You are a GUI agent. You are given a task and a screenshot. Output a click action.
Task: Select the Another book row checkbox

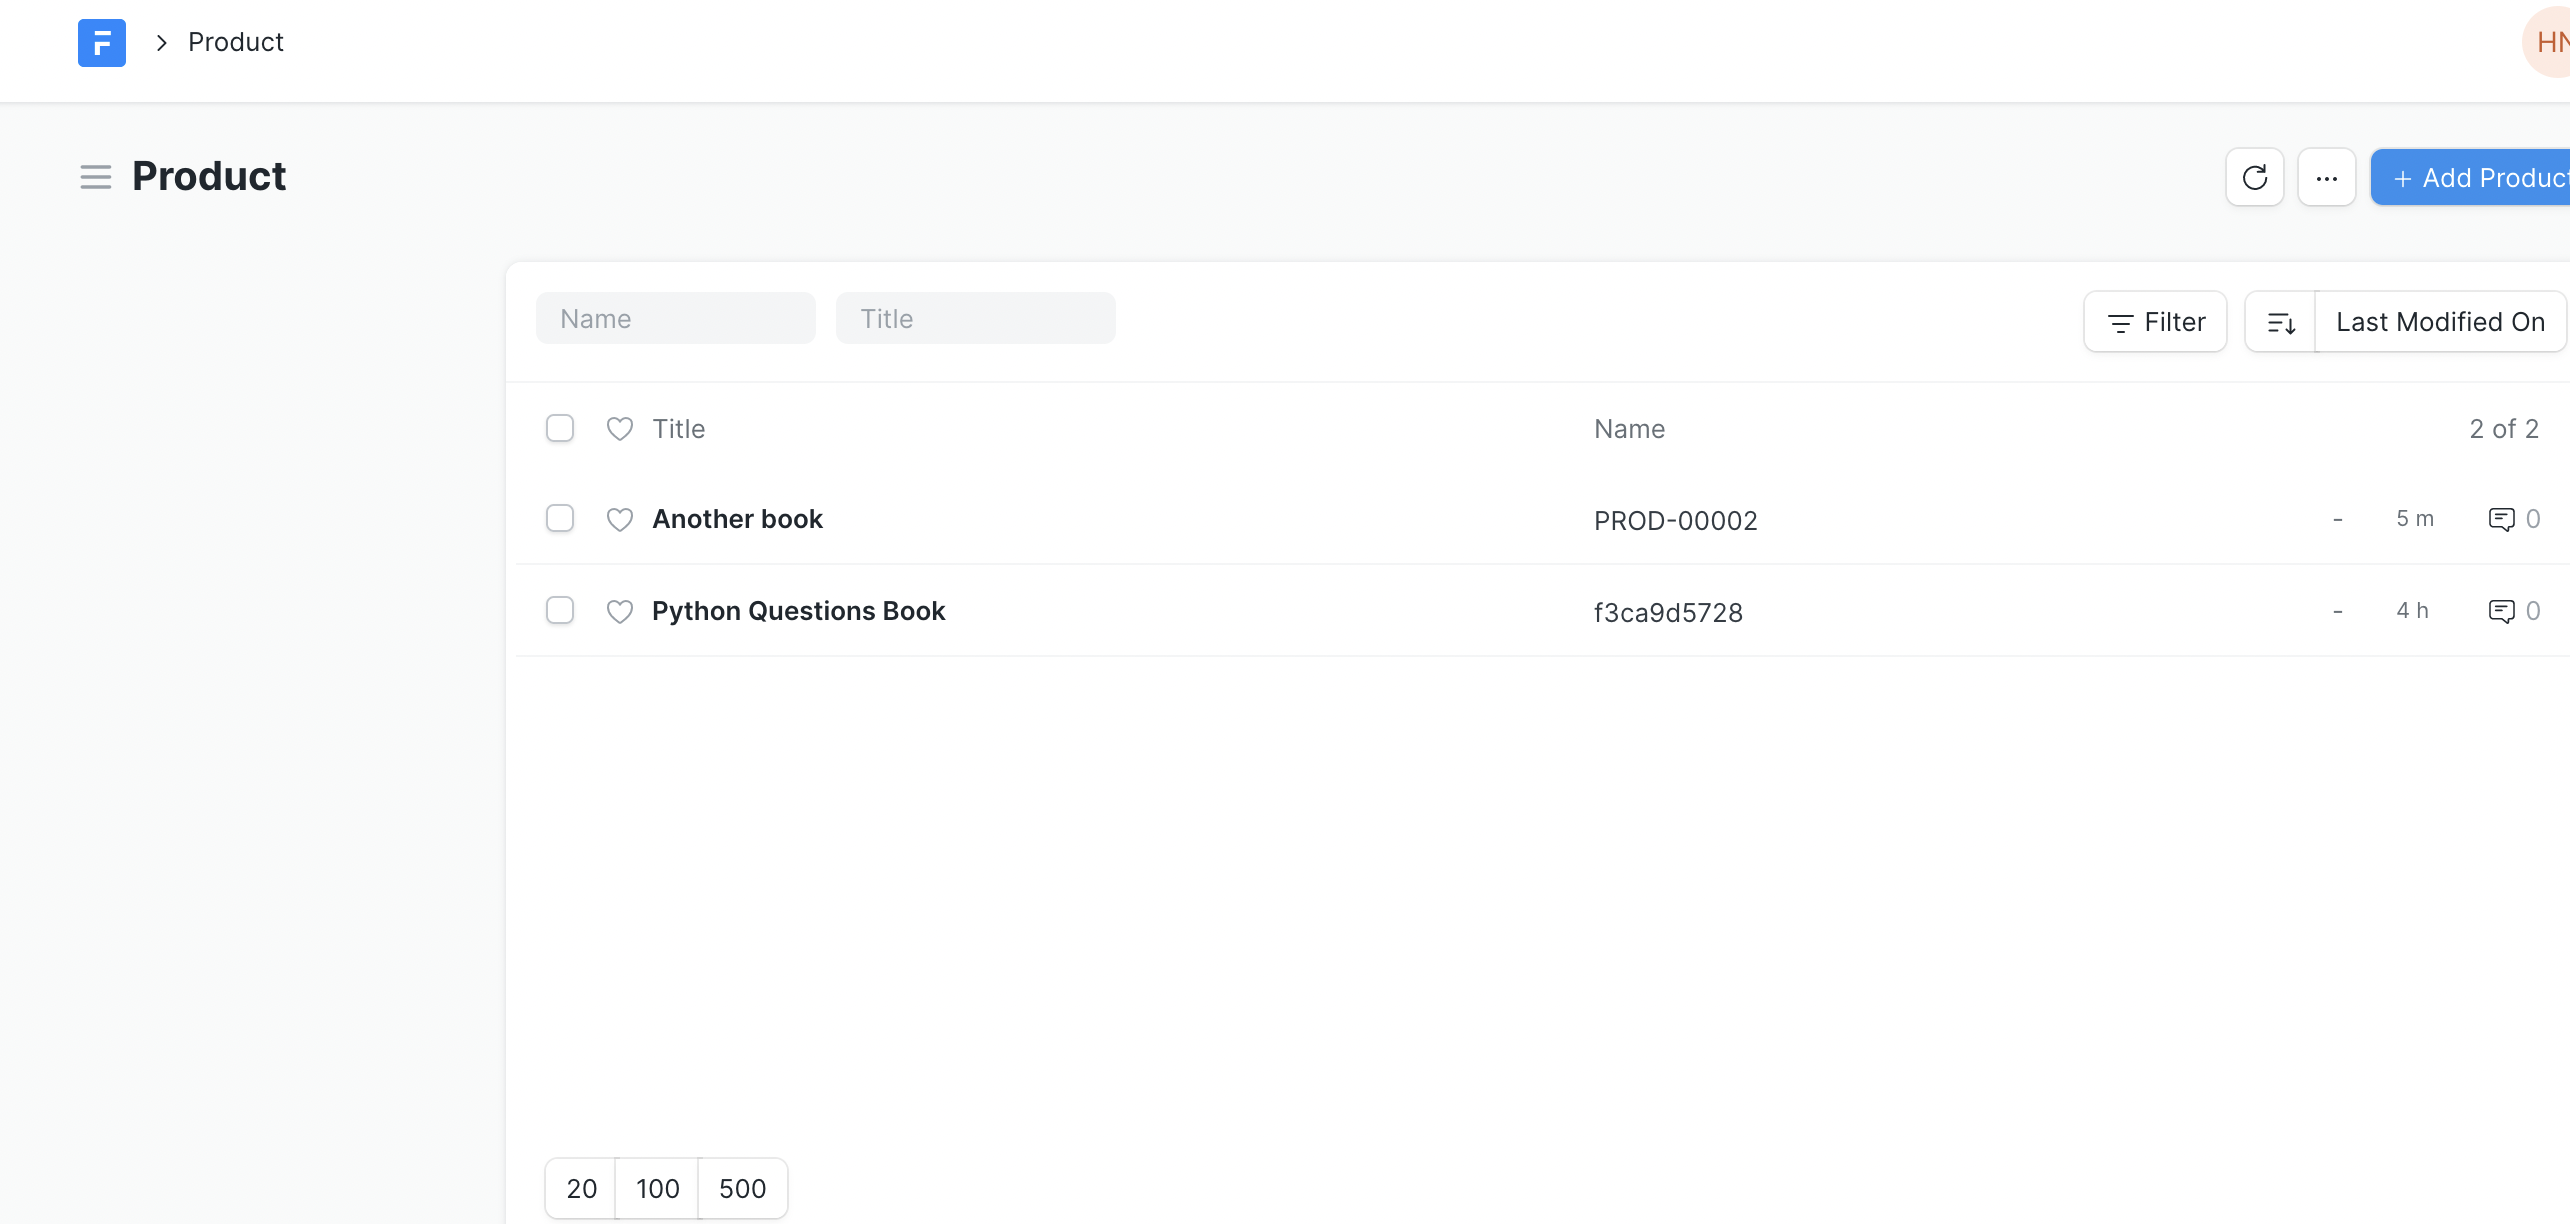560,518
